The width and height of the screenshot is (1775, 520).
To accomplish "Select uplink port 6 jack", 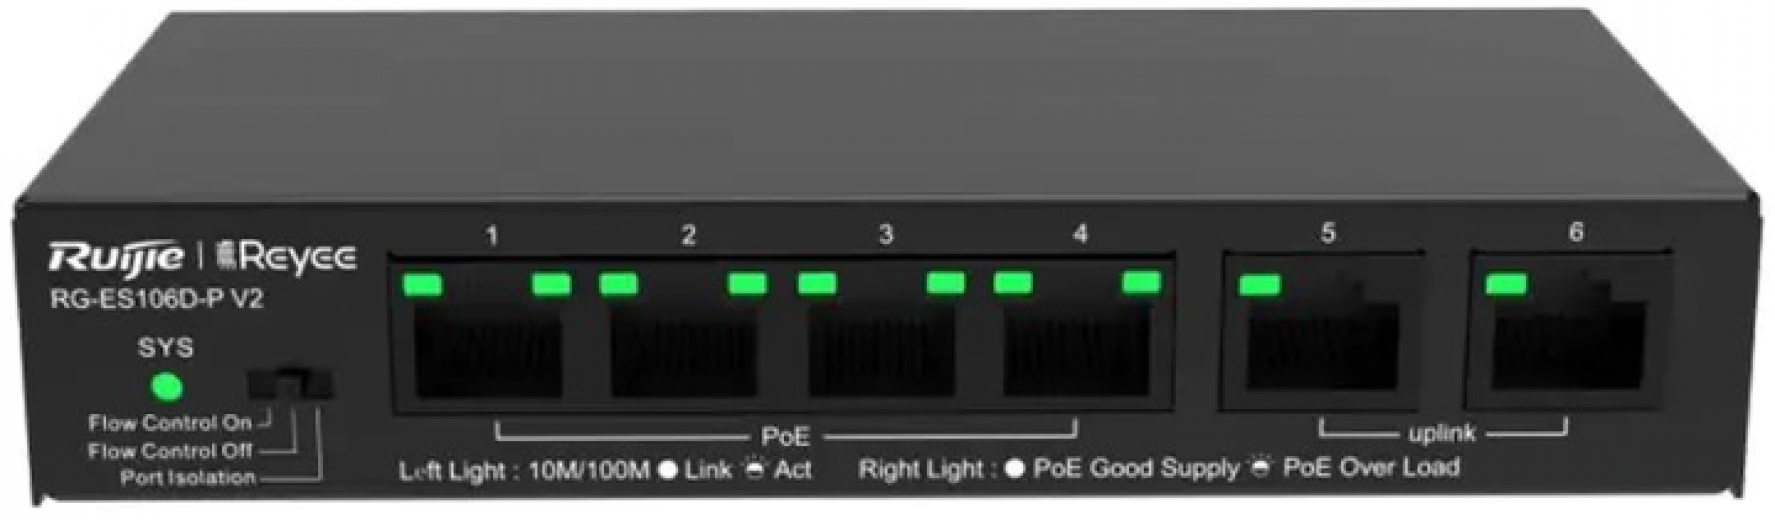I will [x=1567, y=345].
